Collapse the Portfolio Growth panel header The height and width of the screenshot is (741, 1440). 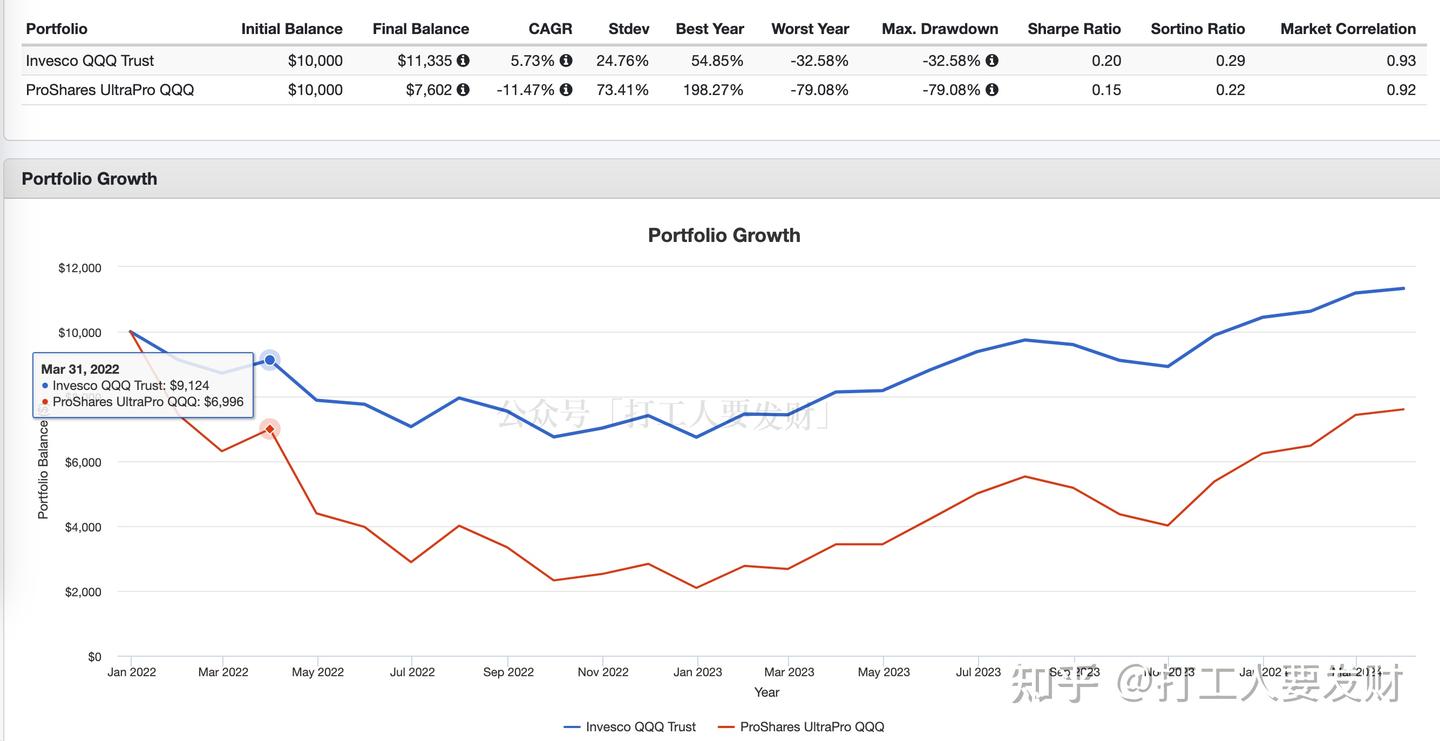[x=89, y=179]
